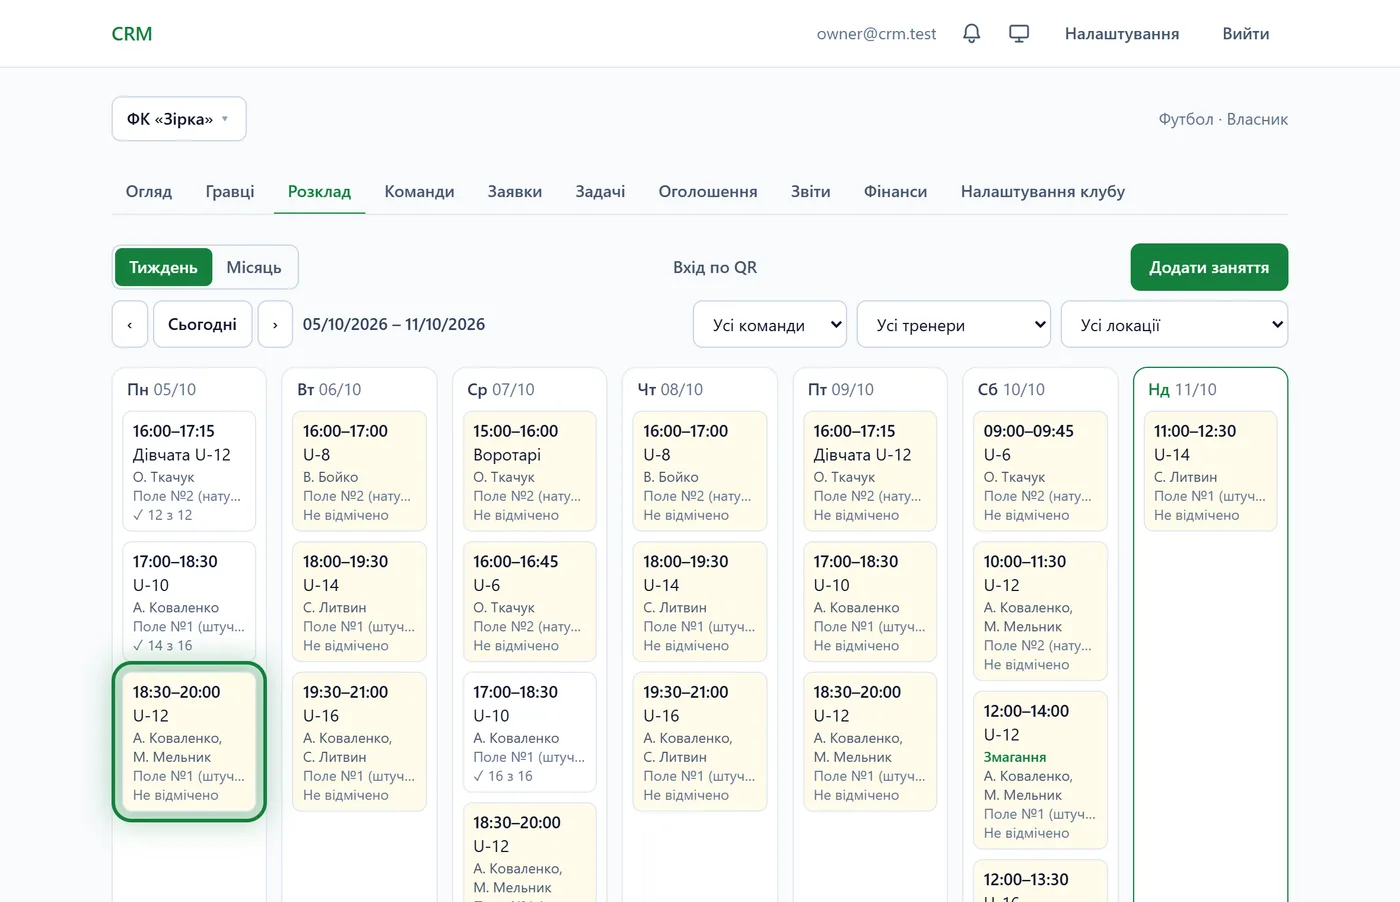This screenshot has height=902, width=1400.
Task: Open Wednesday 17:00–18:30 U-10 session
Action: [529, 732]
